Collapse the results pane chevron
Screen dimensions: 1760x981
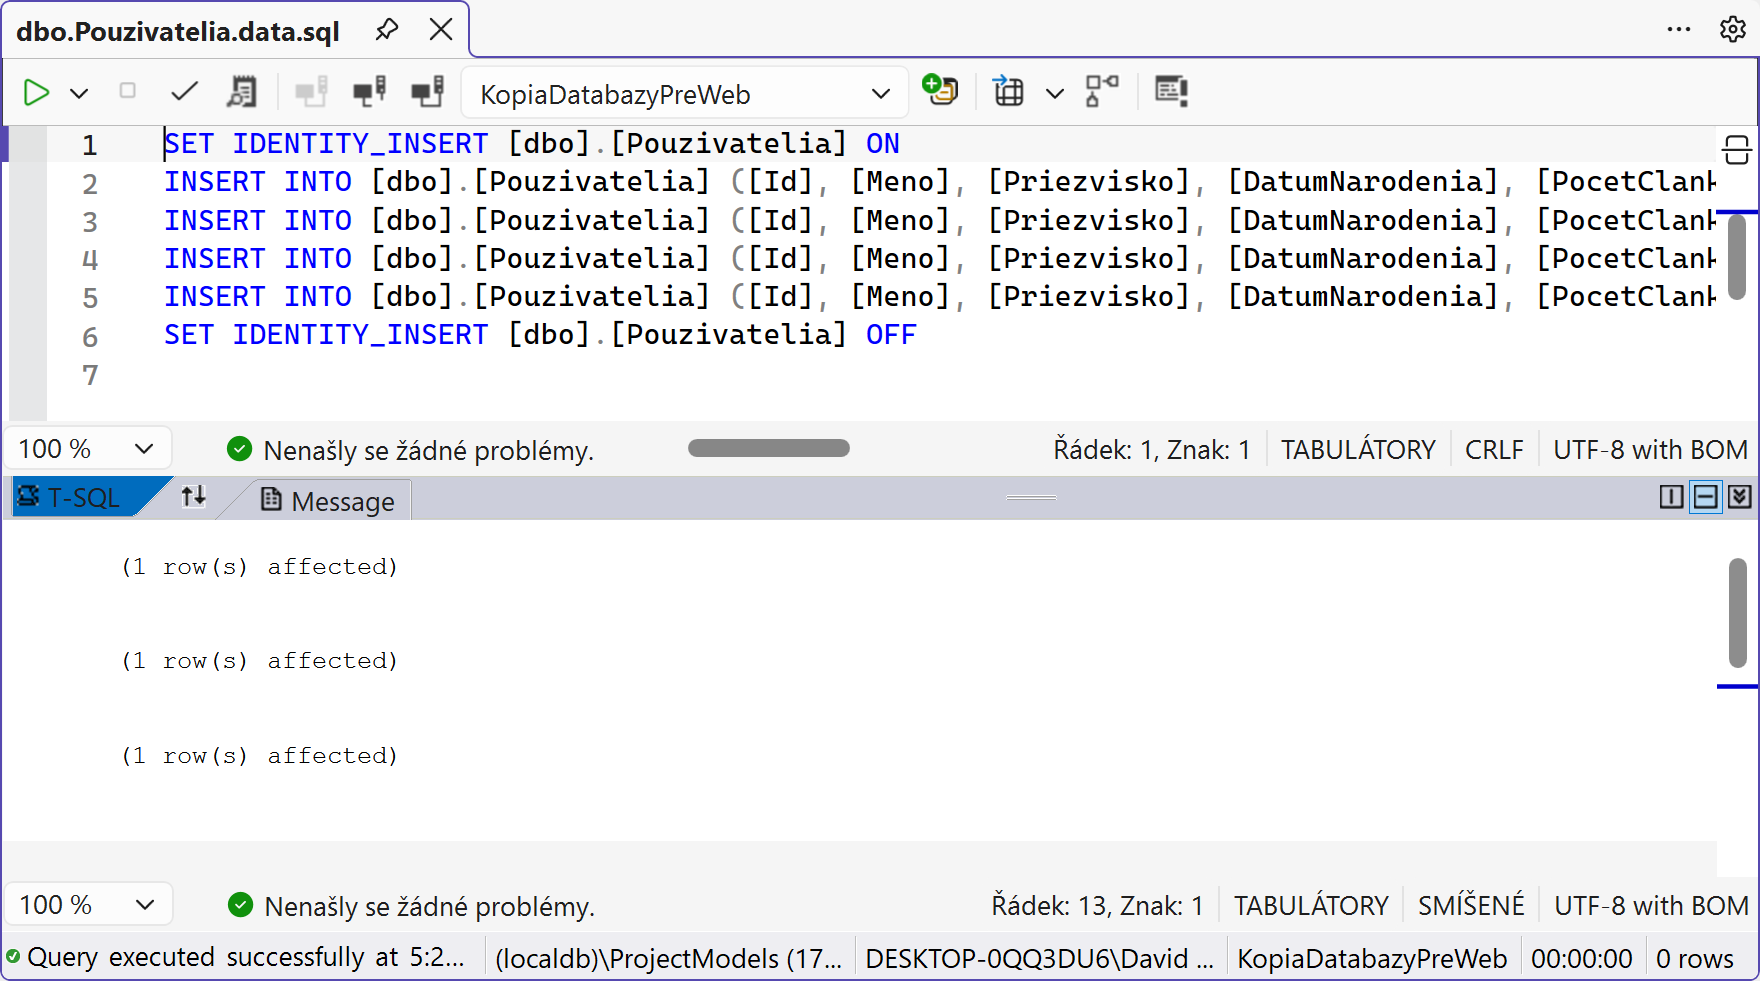(1739, 497)
